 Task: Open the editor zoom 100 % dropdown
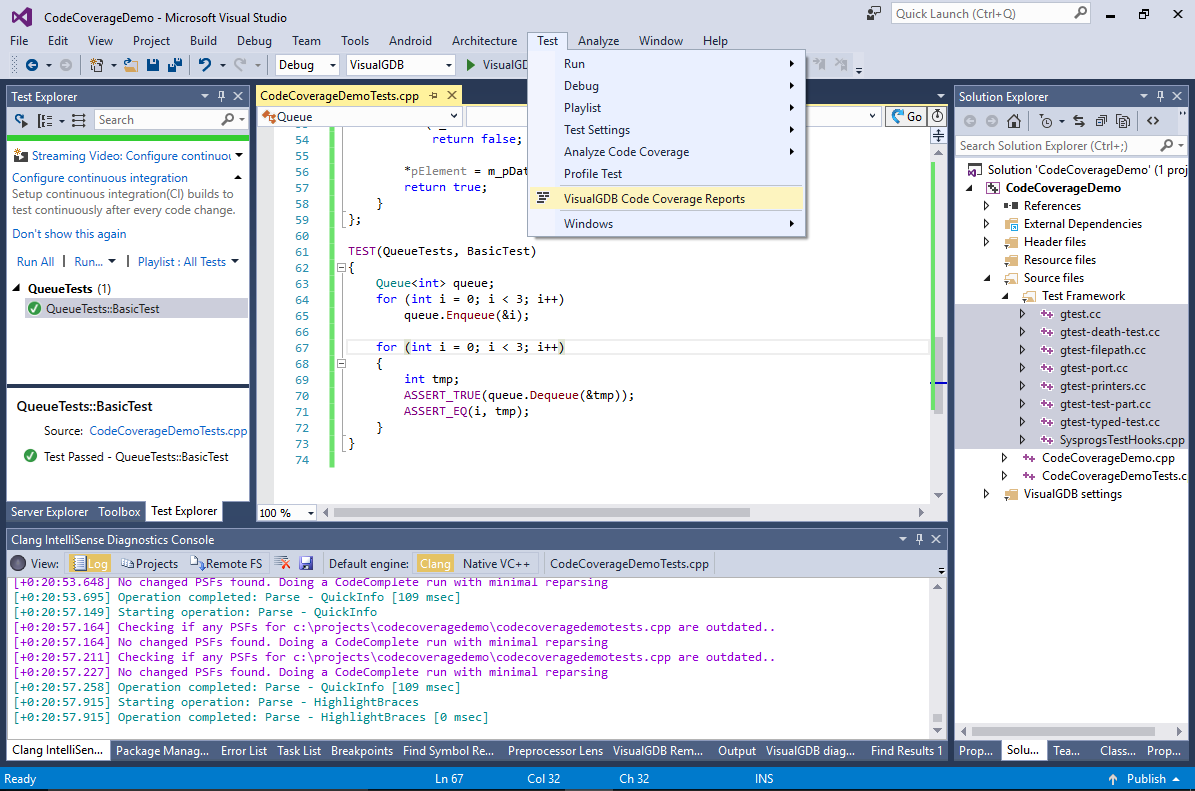[x=310, y=513]
